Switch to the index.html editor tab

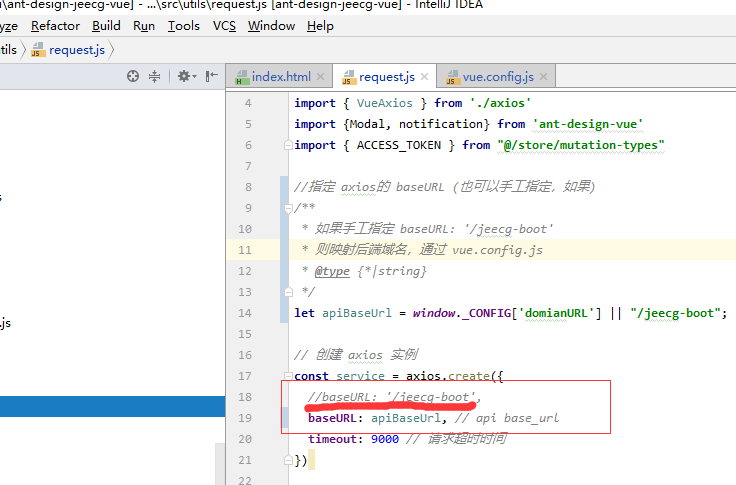[280, 77]
